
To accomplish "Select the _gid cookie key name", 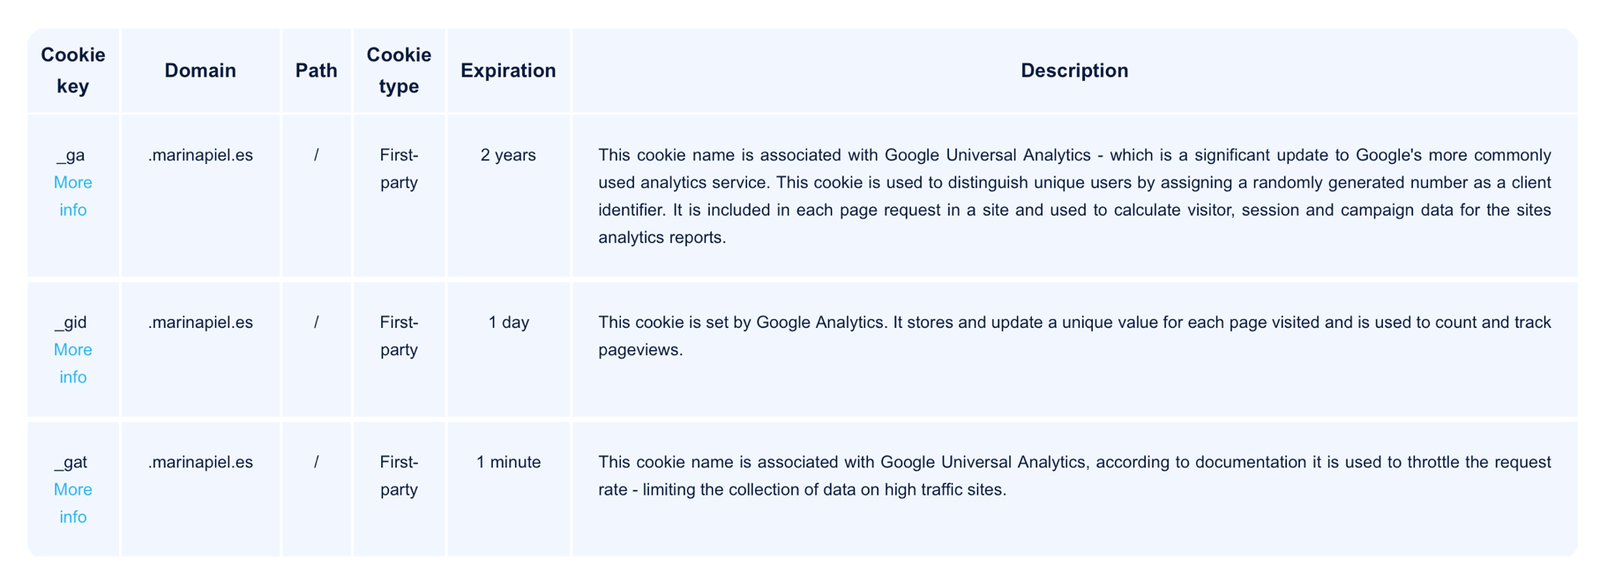I will [x=71, y=323].
